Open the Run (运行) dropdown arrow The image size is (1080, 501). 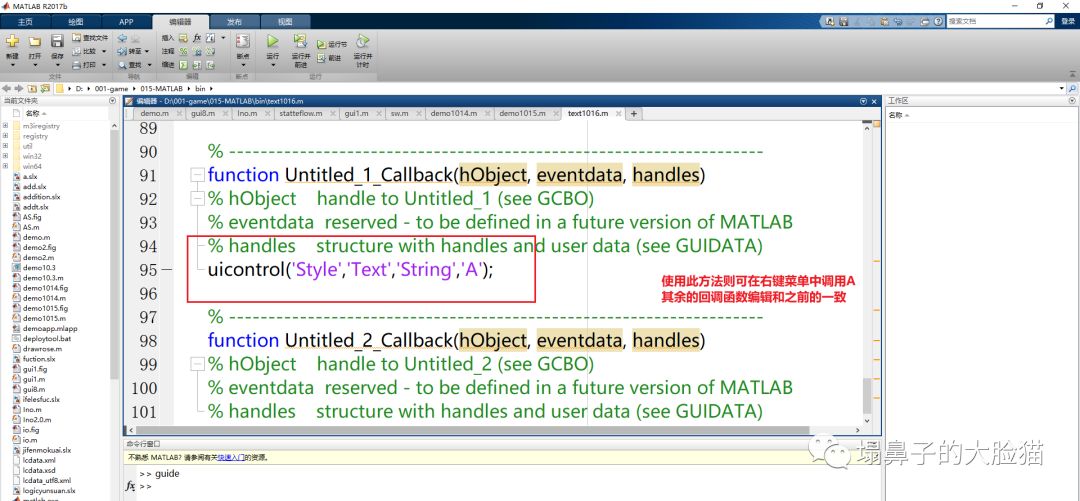pos(273,65)
